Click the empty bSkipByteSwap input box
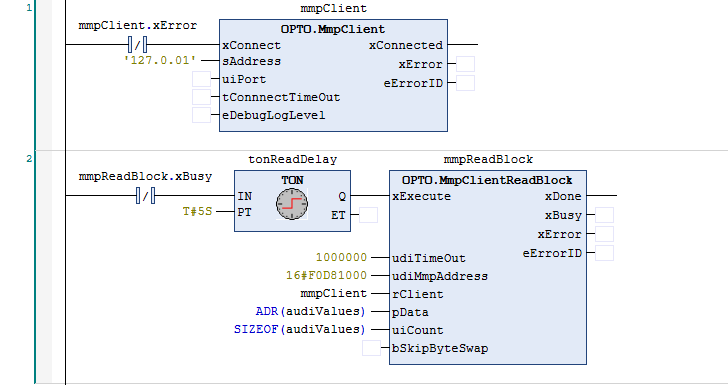Screen dimensions: 728x387 371,348
